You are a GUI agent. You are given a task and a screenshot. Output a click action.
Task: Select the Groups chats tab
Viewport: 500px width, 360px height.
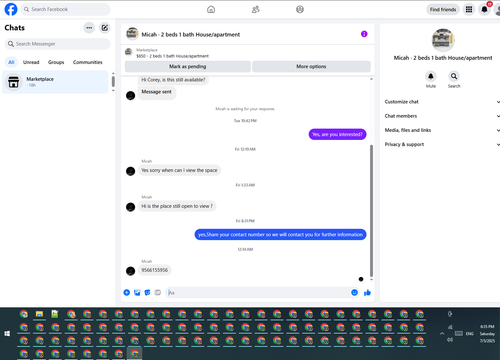click(56, 62)
